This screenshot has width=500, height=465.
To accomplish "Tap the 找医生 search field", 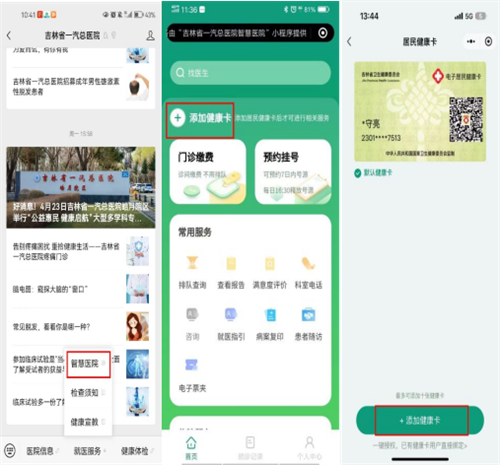I will tap(250, 73).
